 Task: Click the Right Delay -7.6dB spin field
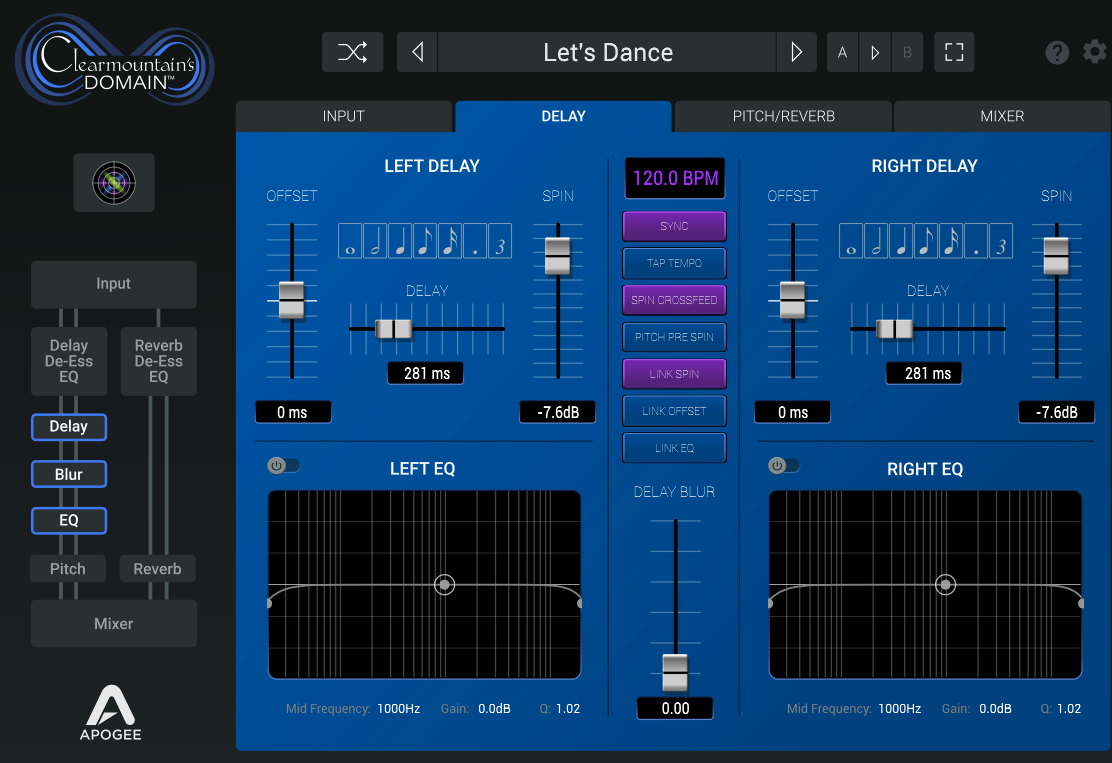coord(1057,412)
